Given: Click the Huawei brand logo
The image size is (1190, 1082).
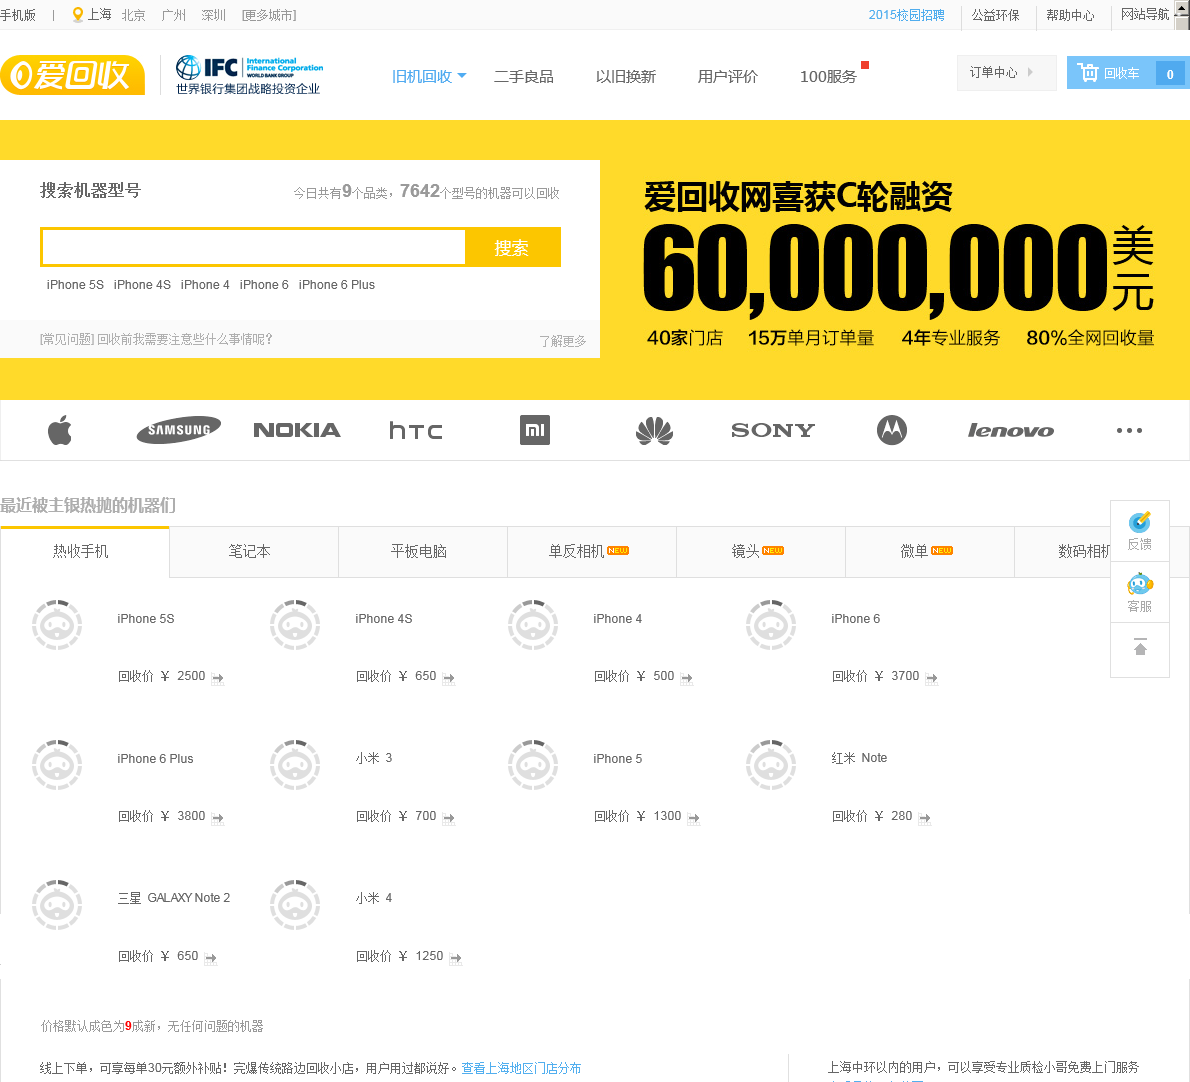Looking at the screenshot, I should coord(654,430).
